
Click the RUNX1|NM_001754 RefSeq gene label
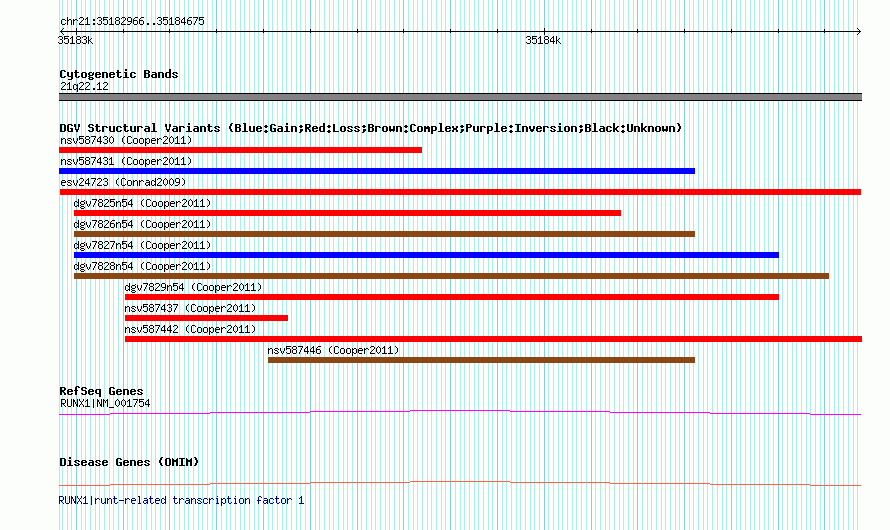[x=105, y=403]
